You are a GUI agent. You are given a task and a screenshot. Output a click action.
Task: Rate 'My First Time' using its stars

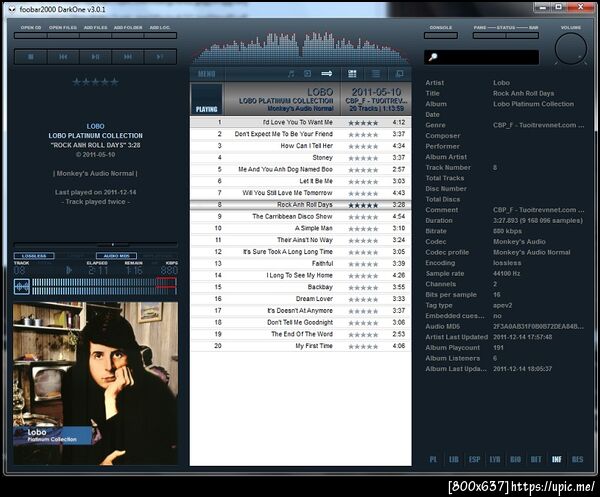point(363,347)
